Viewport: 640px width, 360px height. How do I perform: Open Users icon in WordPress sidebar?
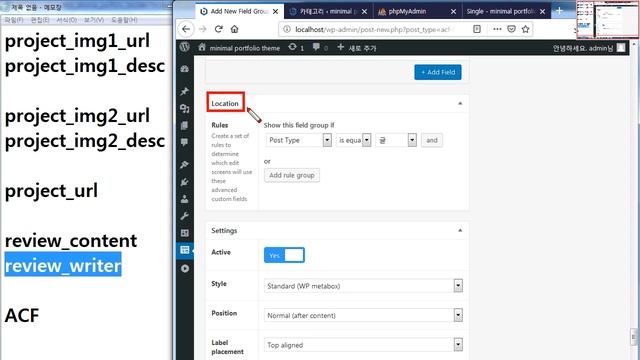pyautogui.click(x=184, y=199)
